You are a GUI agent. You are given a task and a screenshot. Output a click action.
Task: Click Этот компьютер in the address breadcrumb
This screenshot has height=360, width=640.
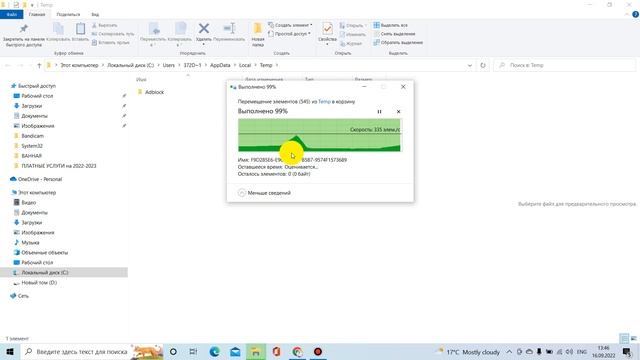[80, 65]
